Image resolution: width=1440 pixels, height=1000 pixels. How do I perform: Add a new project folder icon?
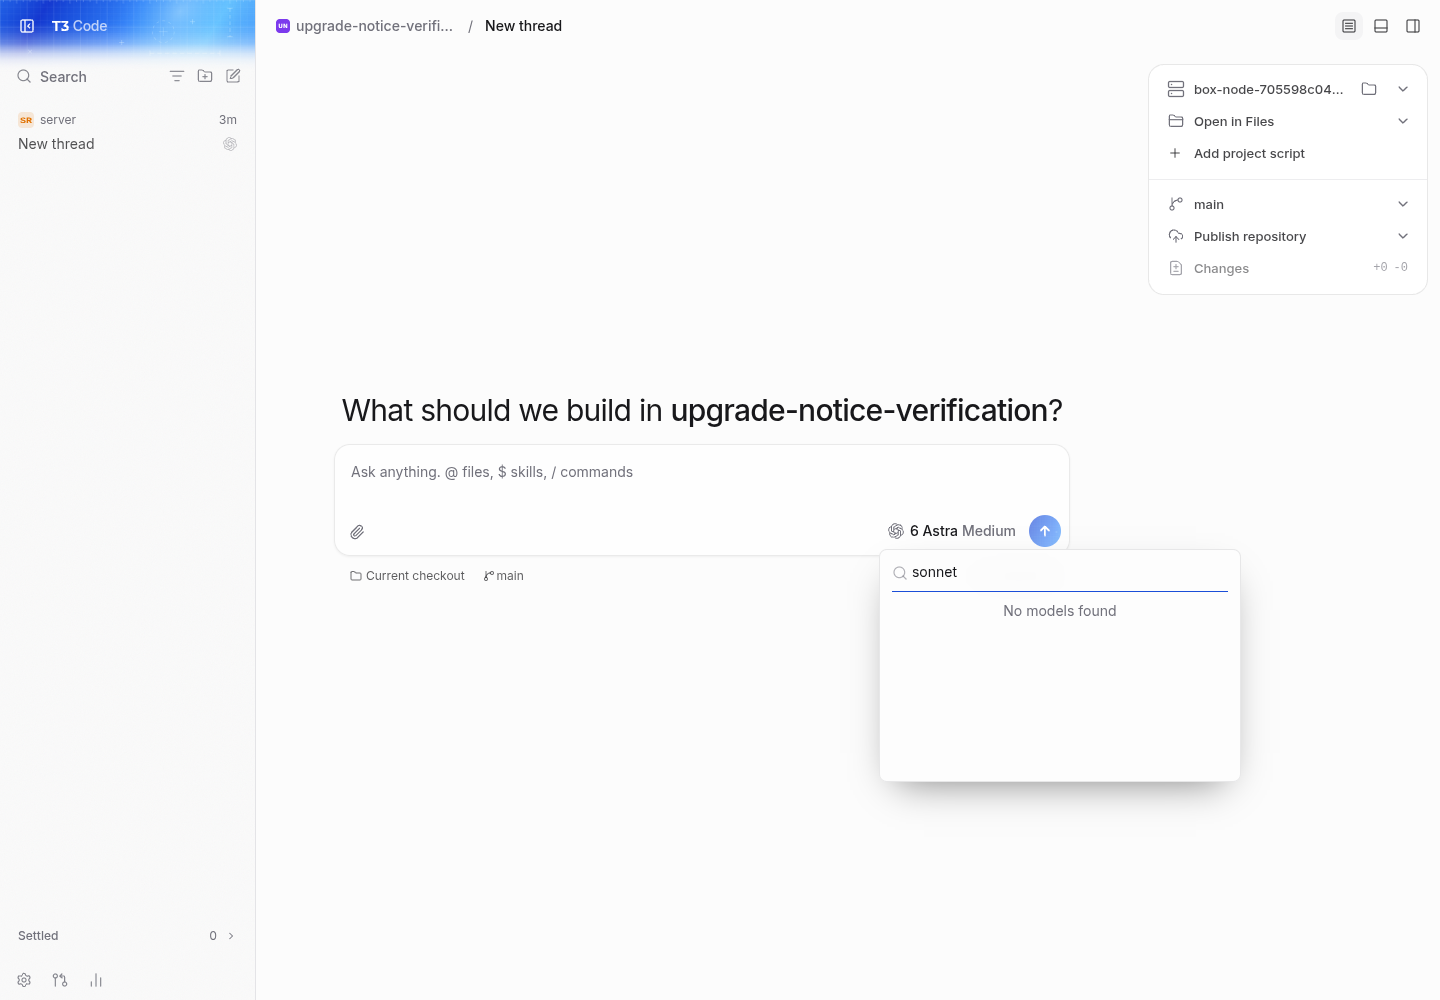205,76
